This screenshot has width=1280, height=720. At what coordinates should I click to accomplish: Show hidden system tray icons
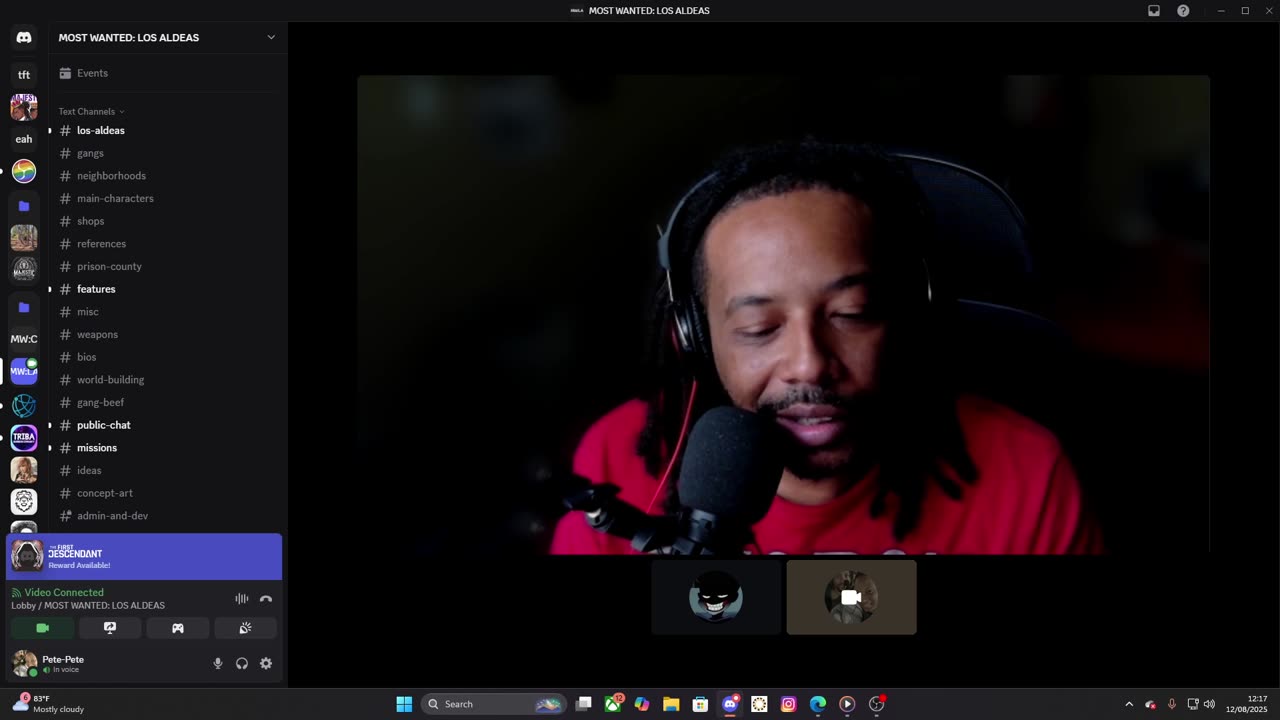[x=1129, y=704]
